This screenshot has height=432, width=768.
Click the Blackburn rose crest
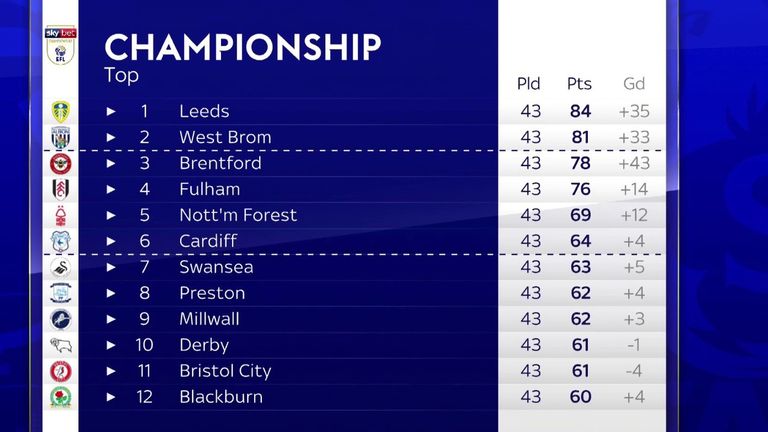point(61,397)
